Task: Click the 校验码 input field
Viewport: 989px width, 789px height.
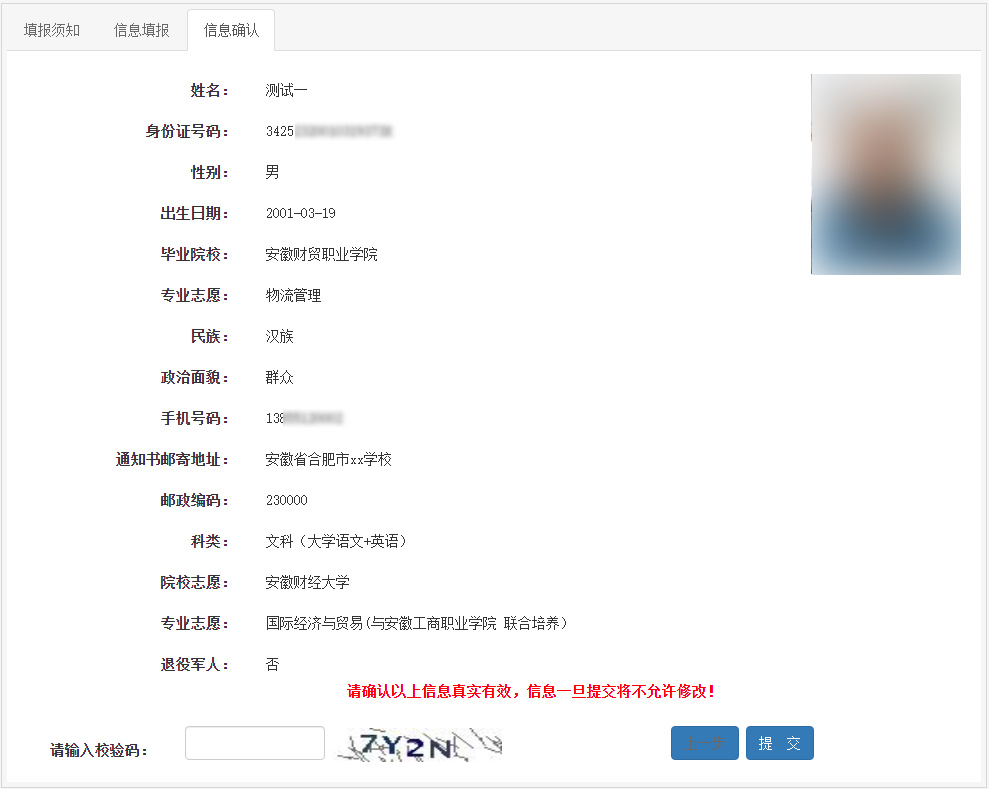Action: (x=255, y=743)
